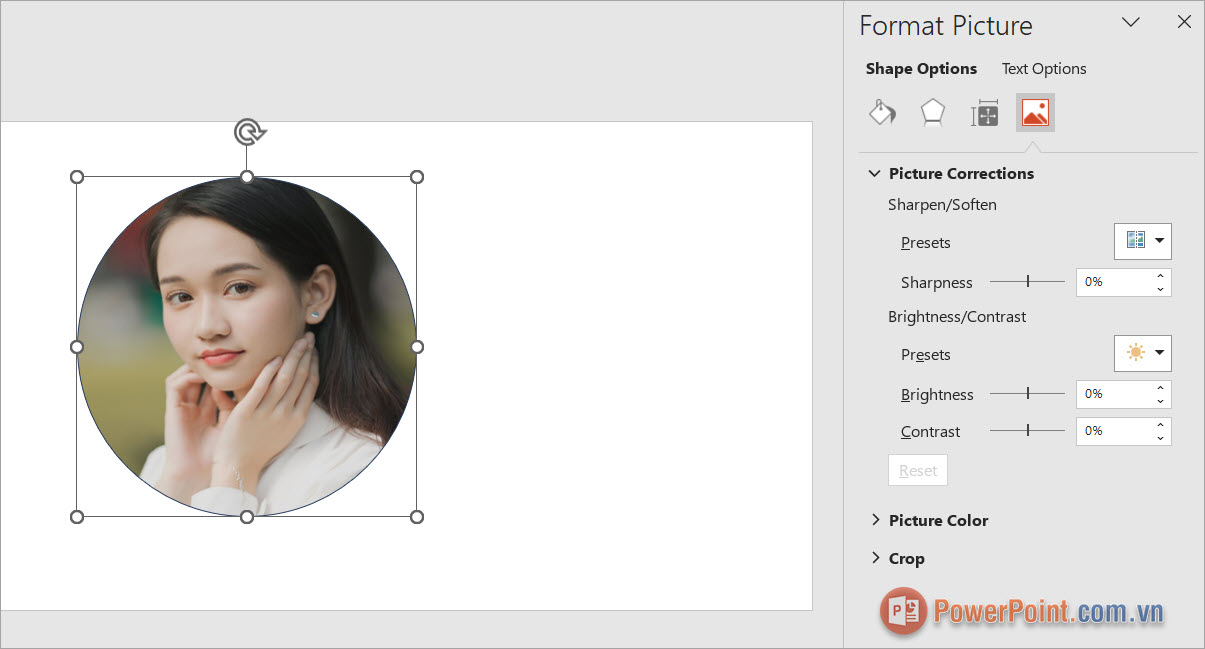Viewport: 1205px width, 649px height.
Task: Click the sun icon for Brightness presets
Action: 1136,353
